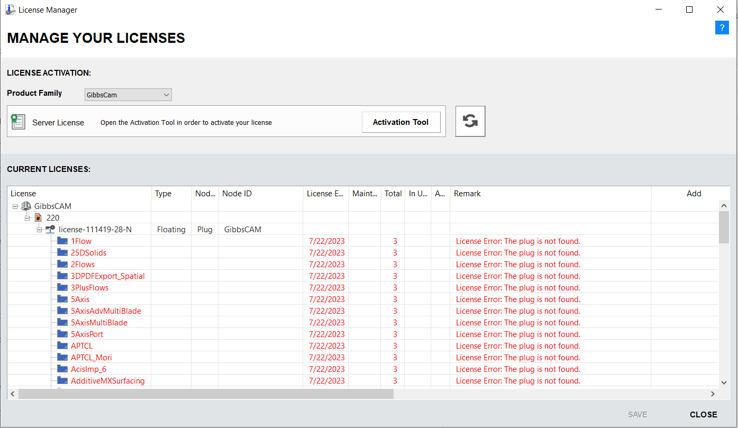Click the 220 version node icon
The height and width of the screenshot is (428, 738).
coord(38,218)
